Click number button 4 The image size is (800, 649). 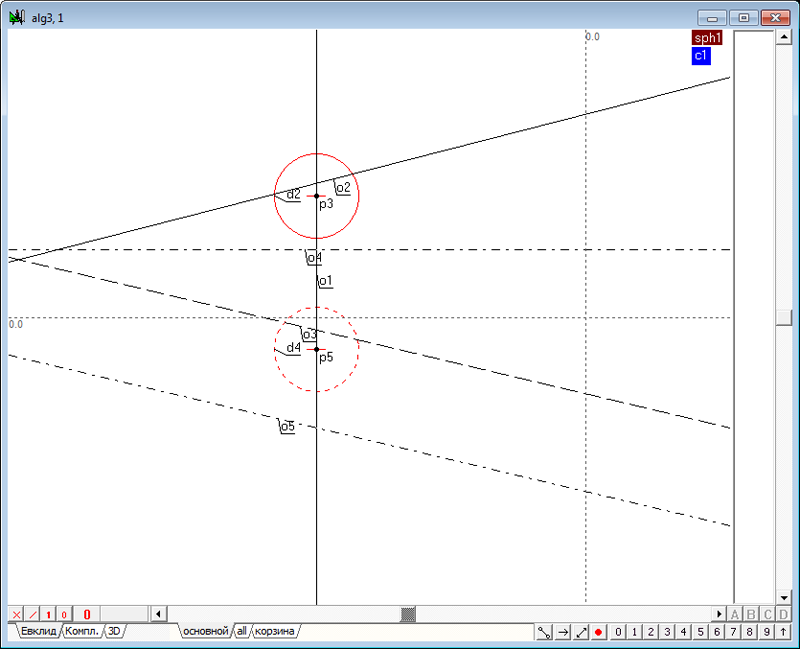click(x=684, y=632)
